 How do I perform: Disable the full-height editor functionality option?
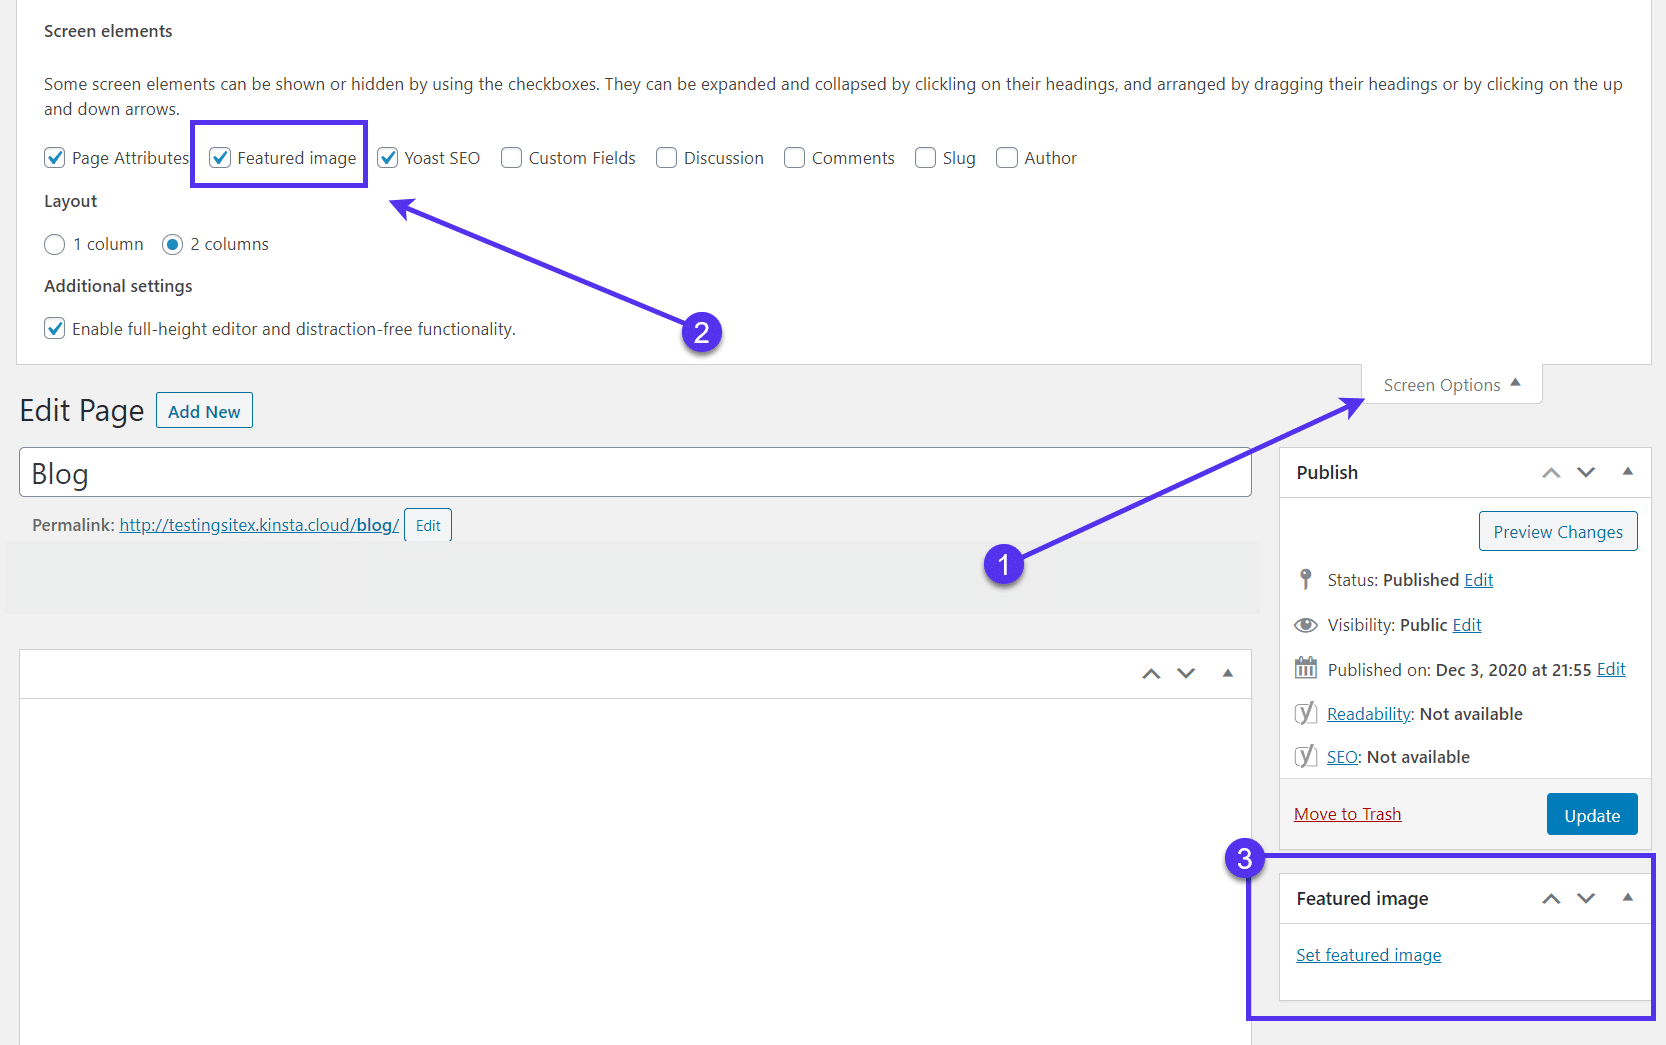pyautogui.click(x=54, y=328)
